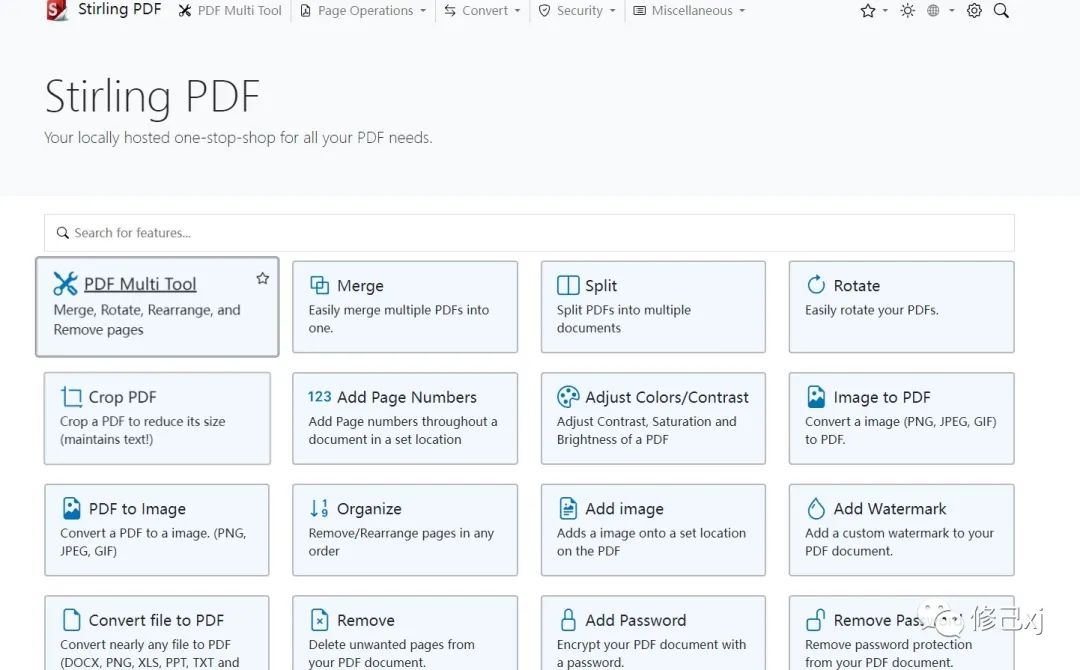1080x670 pixels.
Task: Click the PDF to Image icon
Action: coord(71,507)
